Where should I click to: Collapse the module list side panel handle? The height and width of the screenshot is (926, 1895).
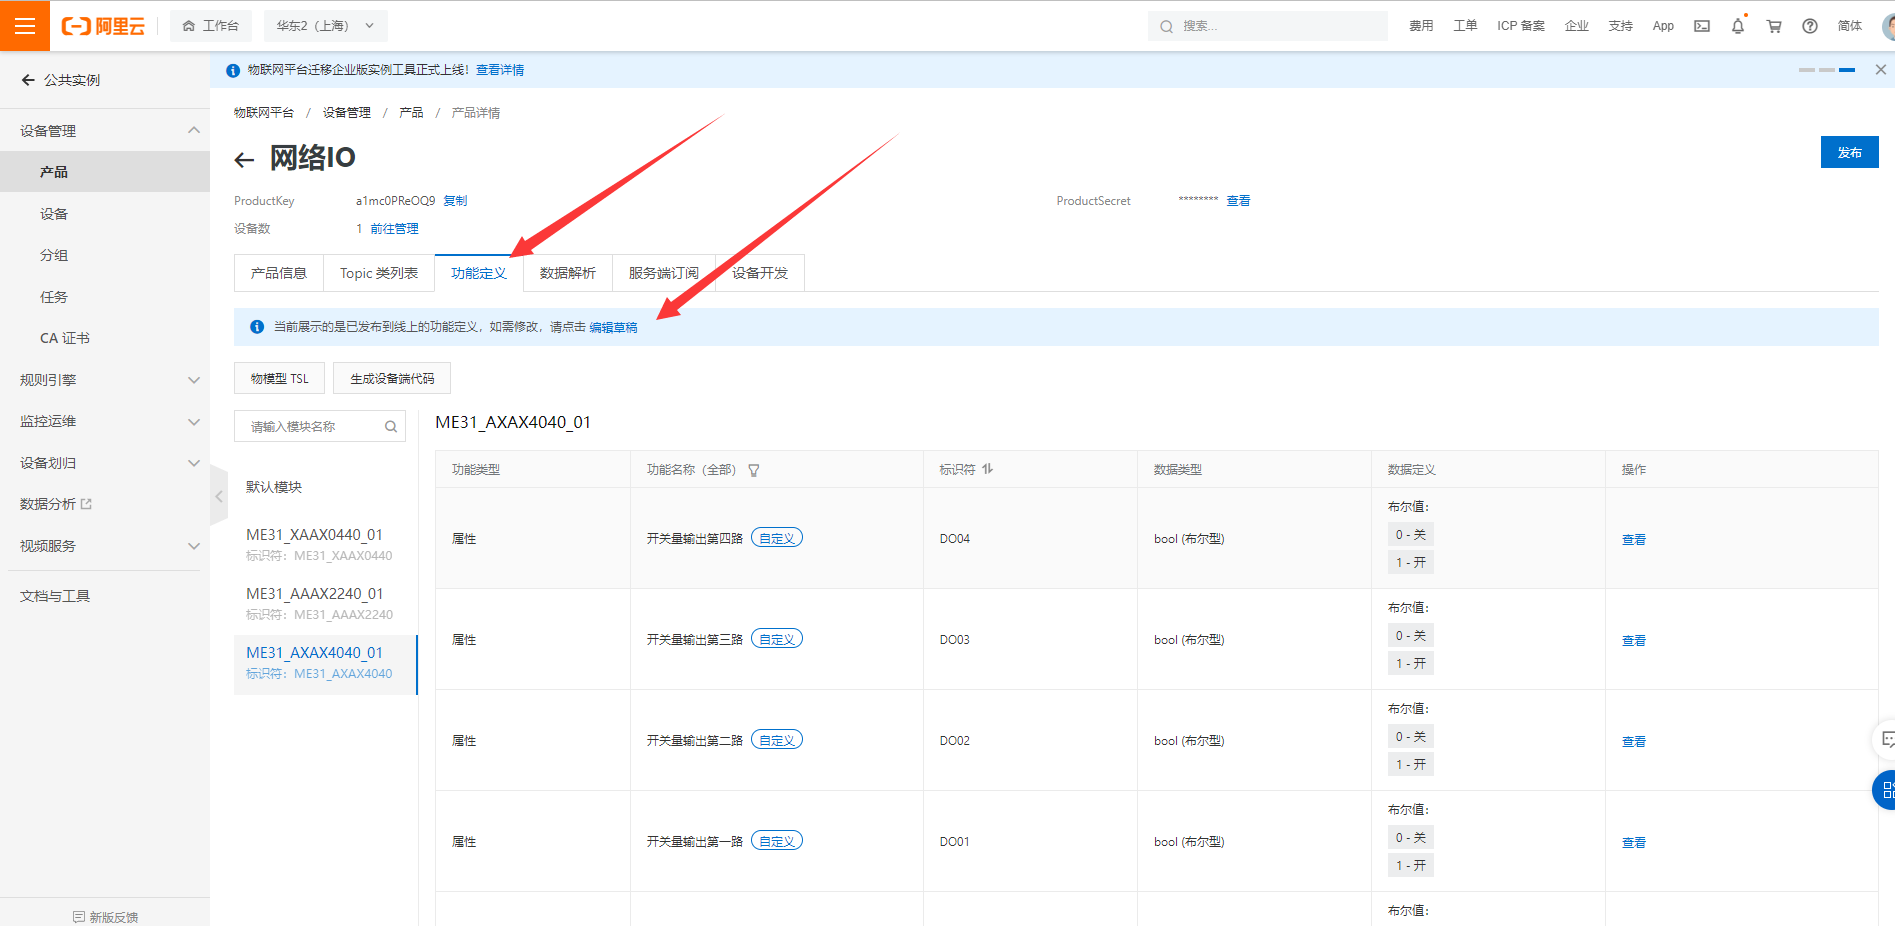click(x=219, y=496)
